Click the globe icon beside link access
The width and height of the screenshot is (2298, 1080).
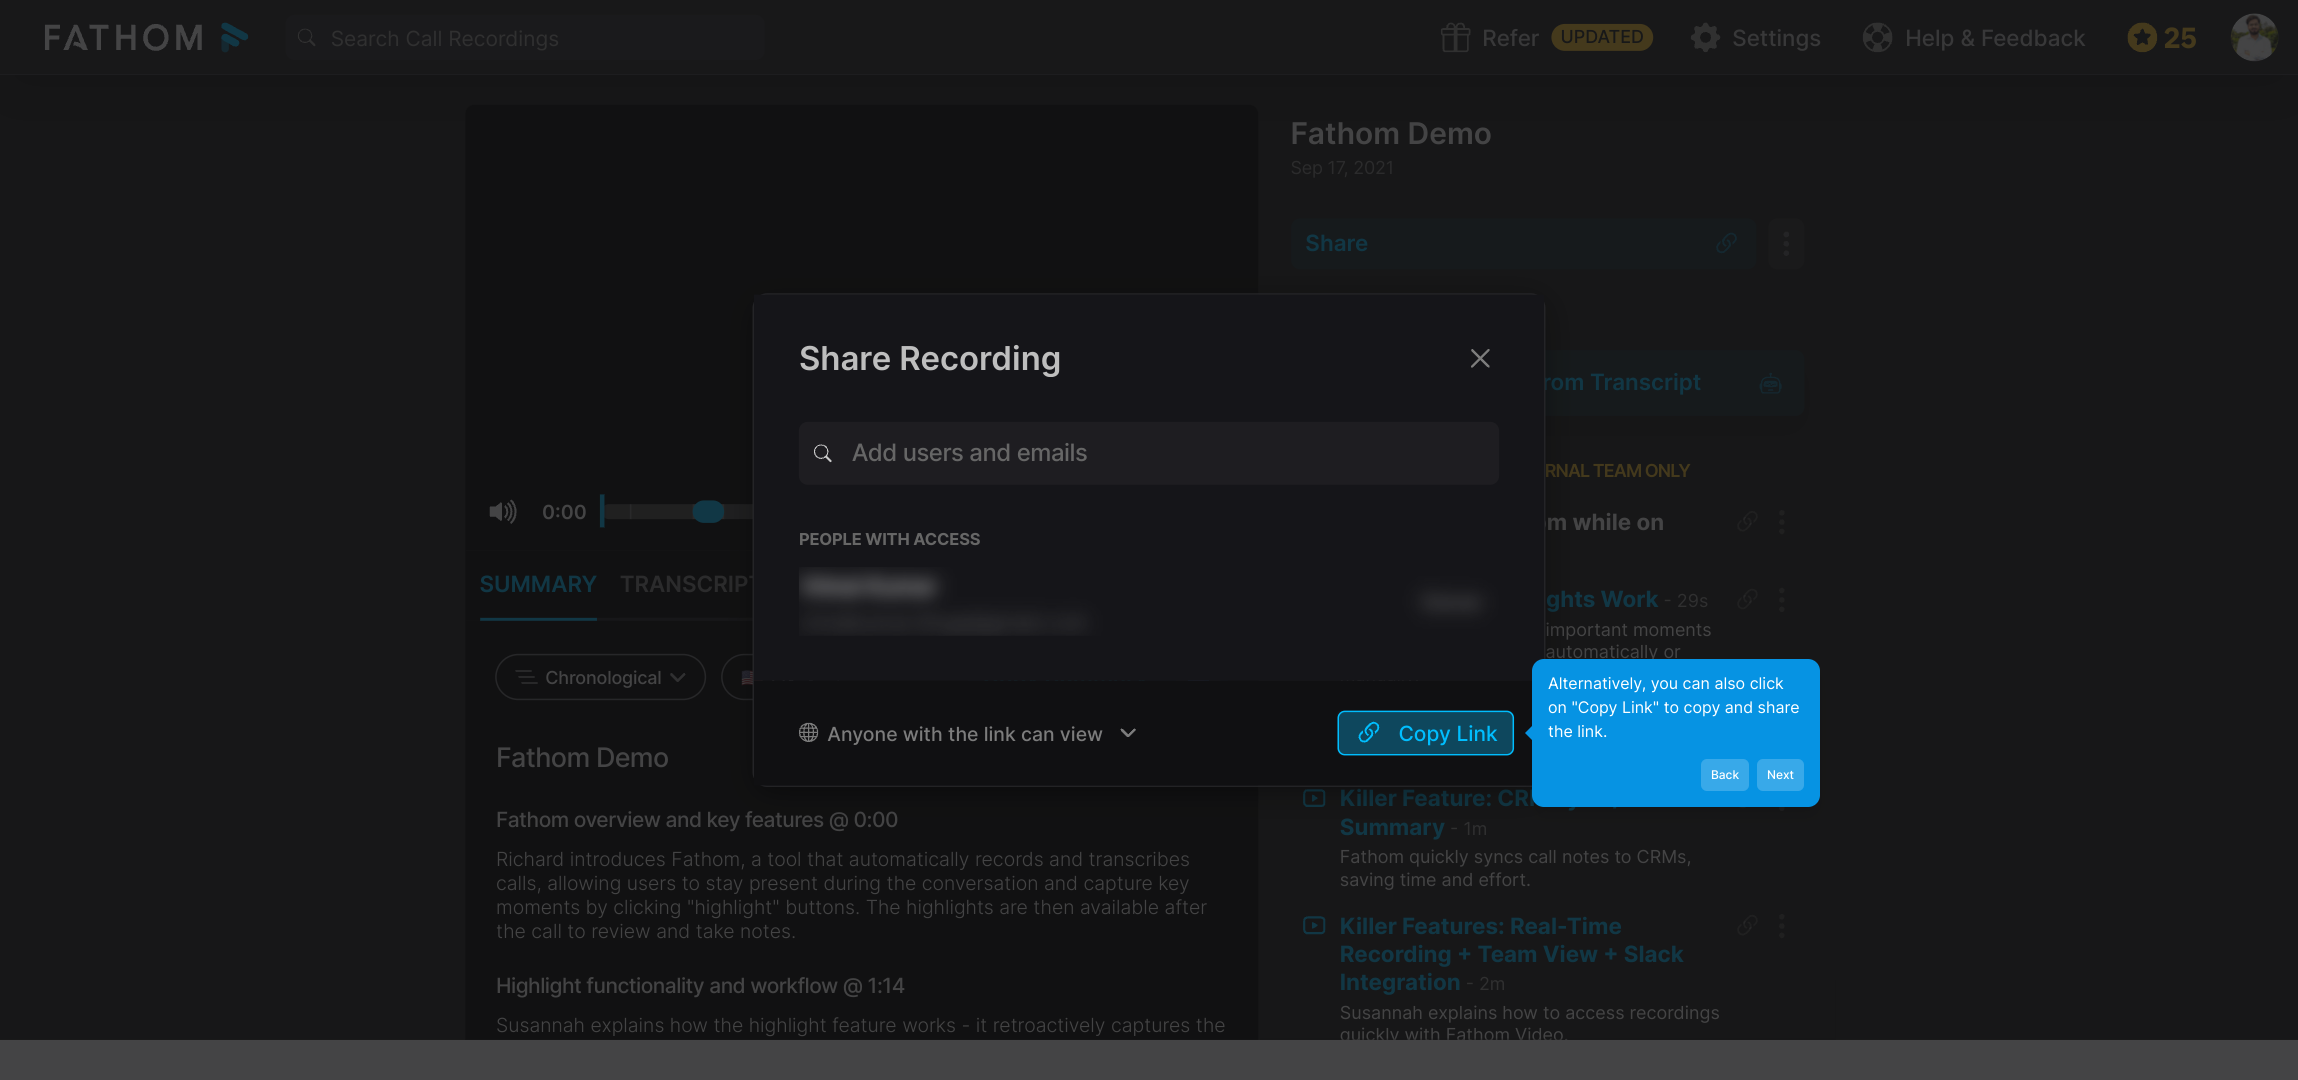(x=809, y=733)
